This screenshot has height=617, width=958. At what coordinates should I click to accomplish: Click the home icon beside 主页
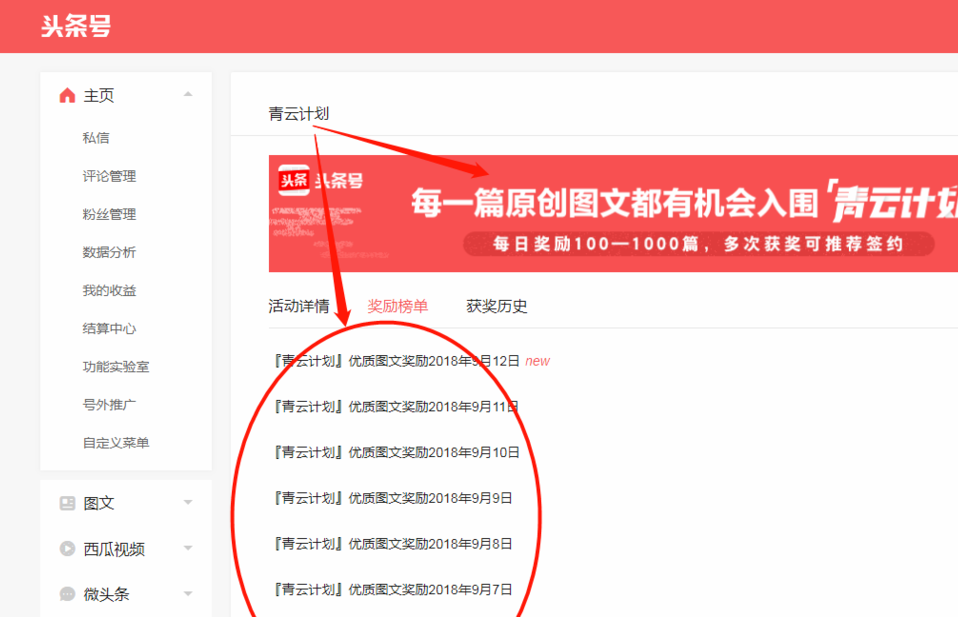point(67,95)
